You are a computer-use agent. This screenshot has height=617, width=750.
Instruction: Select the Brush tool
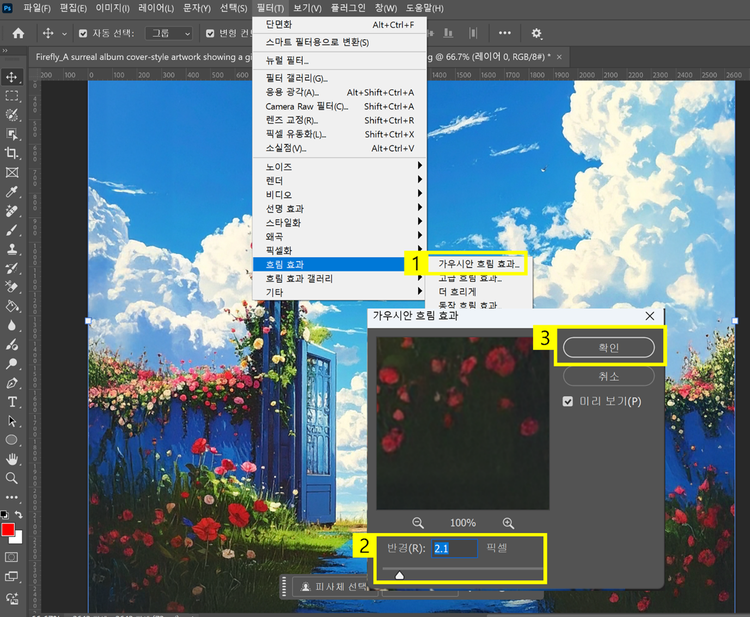pyautogui.click(x=11, y=230)
